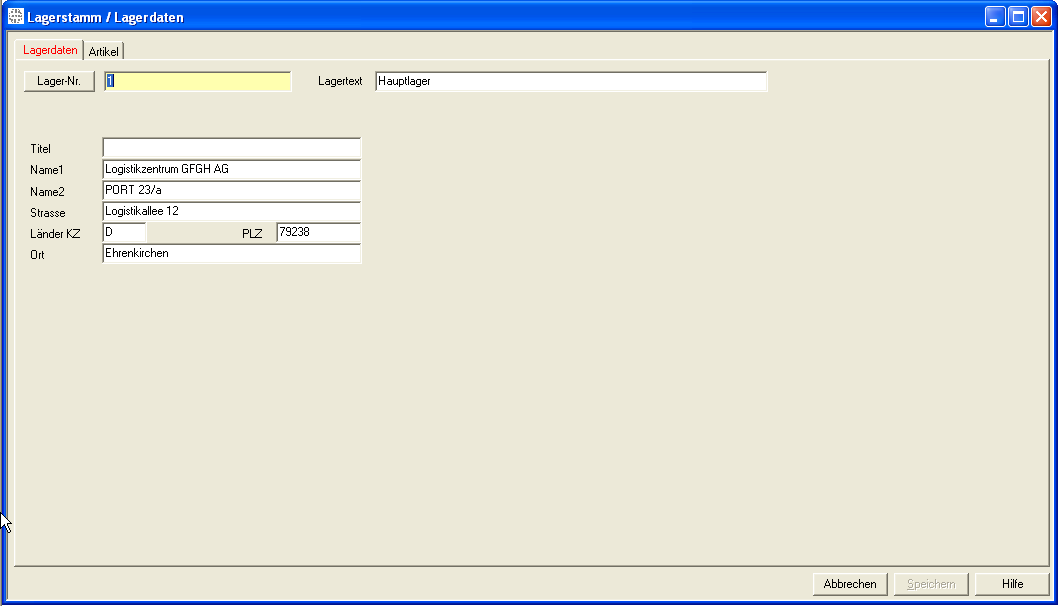This screenshot has width=1058, height=606.
Task: Click the Ort field with Ehrenkirchen
Action: 231,253
